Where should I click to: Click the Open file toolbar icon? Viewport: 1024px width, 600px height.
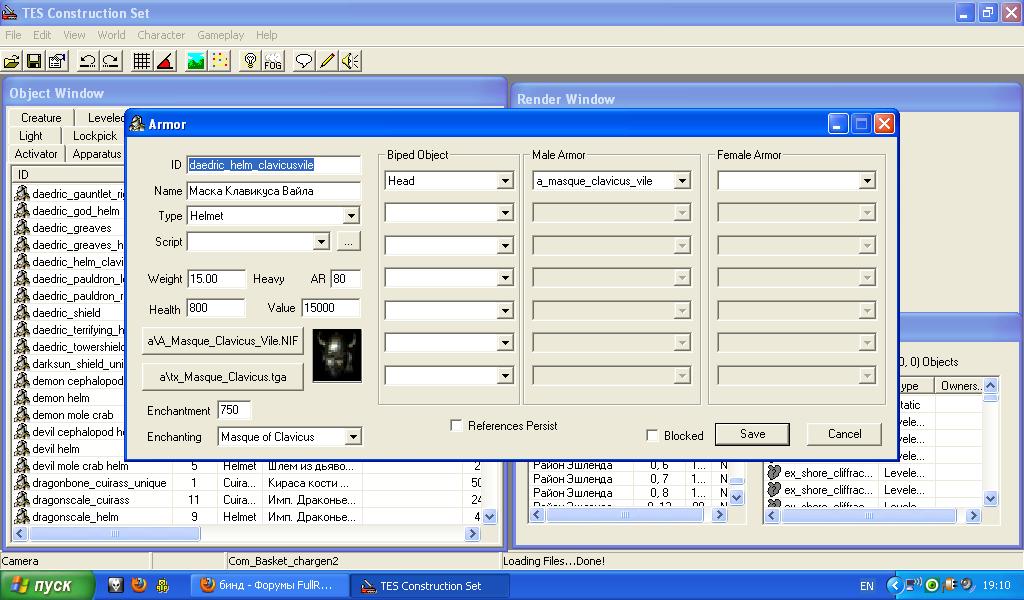click(x=11, y=61)
